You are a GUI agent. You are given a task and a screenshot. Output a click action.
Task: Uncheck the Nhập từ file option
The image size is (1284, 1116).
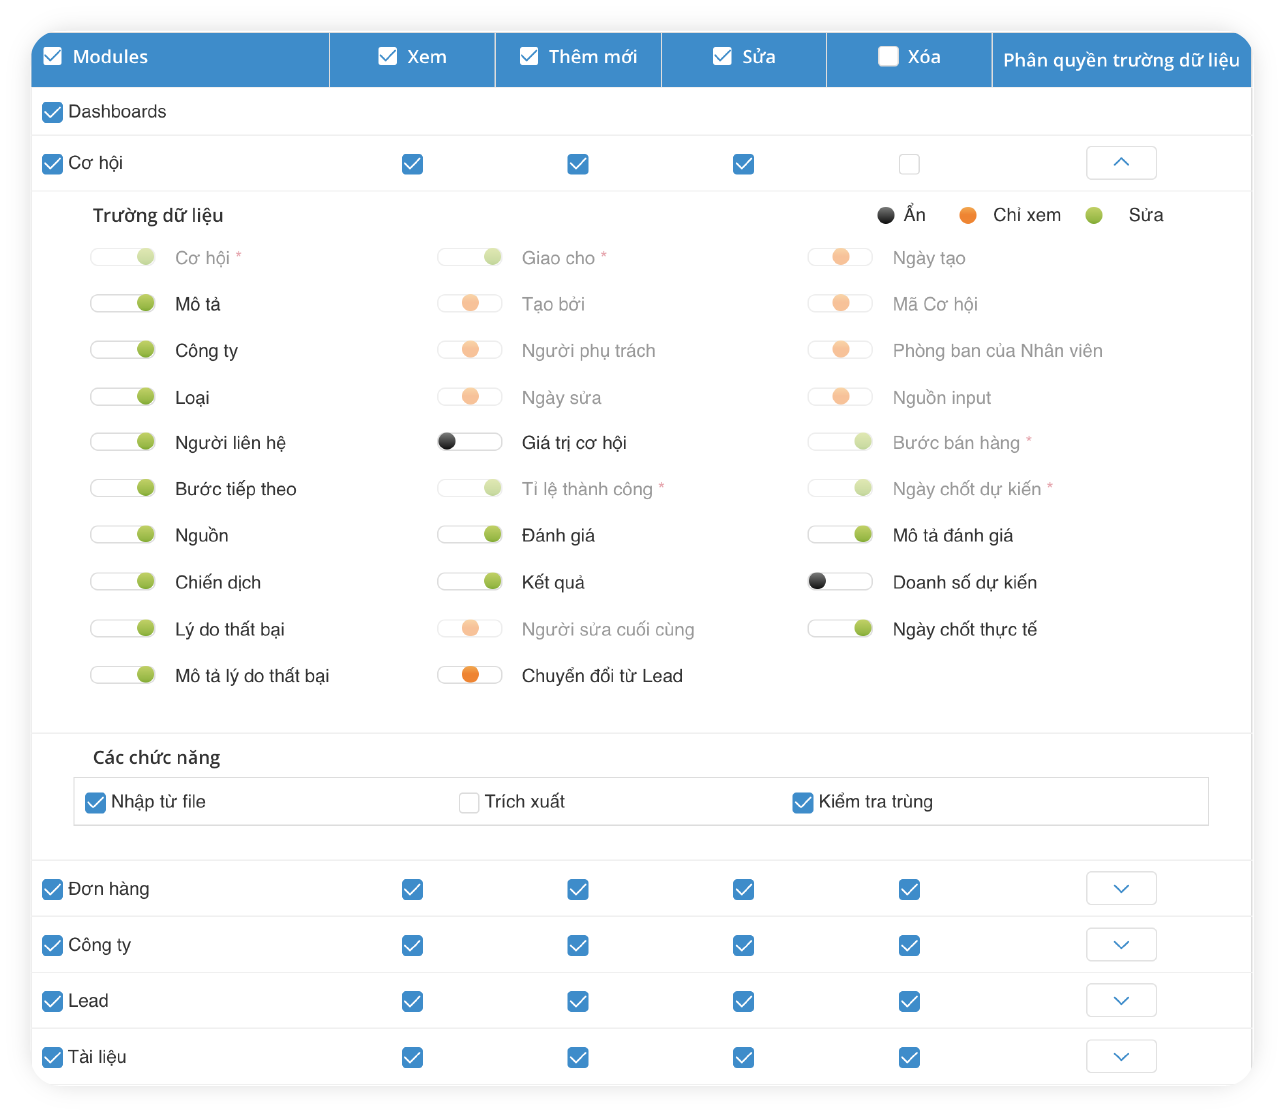(96, 803)
